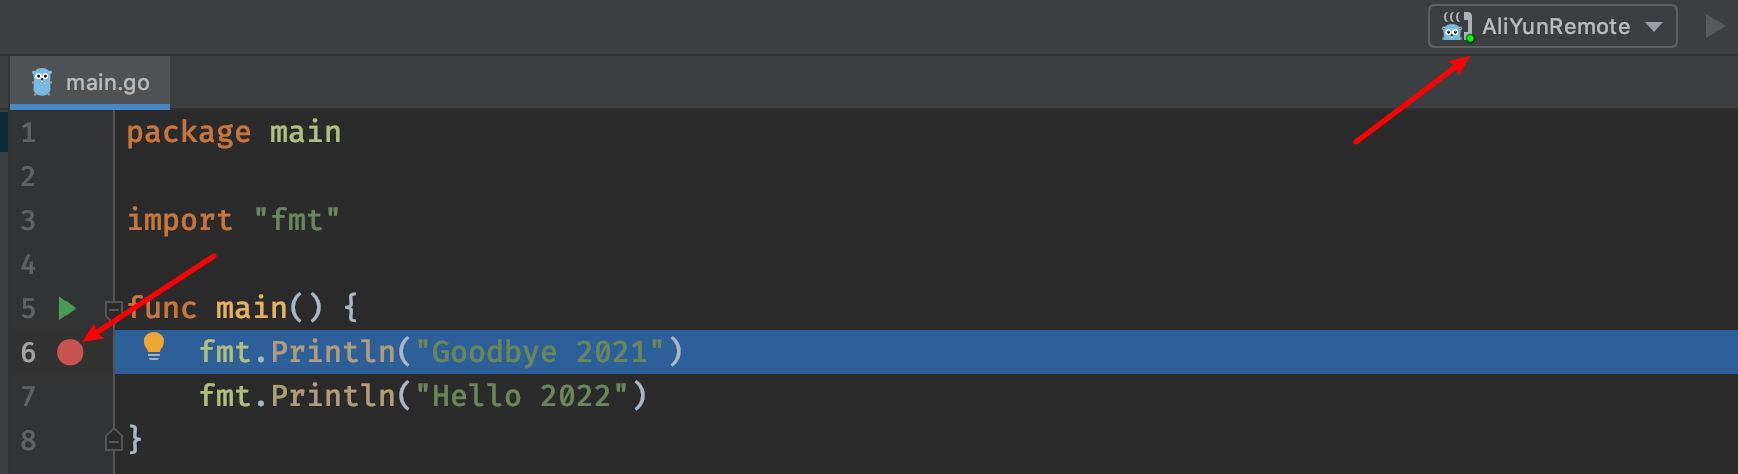The height and width of the screenshot is (474, 1738).
Task: Open the yellow lightbulb quick-fix on line 6
Action: (154, 346)
